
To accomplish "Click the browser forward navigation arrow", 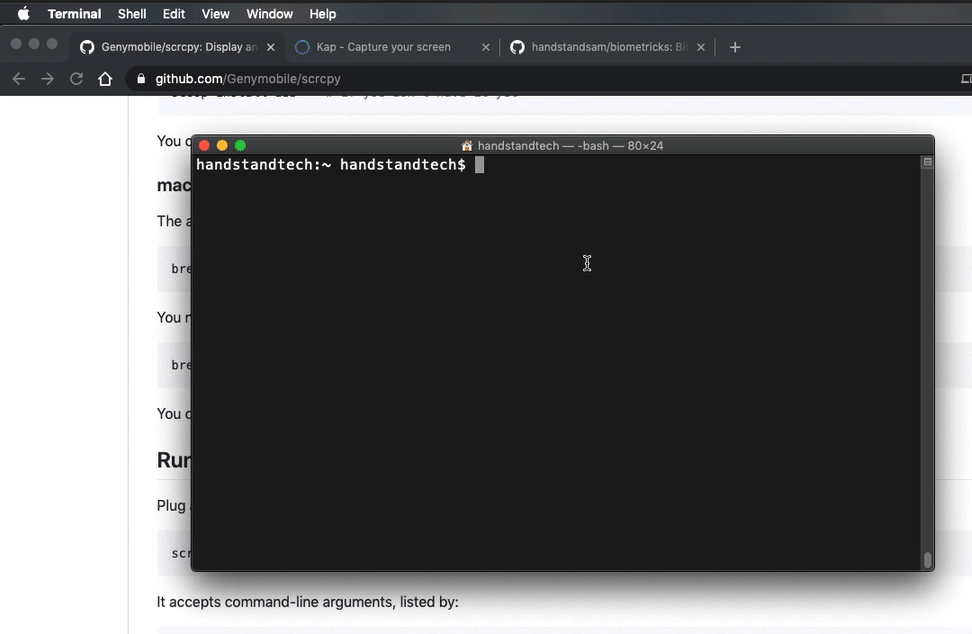I will click(47, 78).
